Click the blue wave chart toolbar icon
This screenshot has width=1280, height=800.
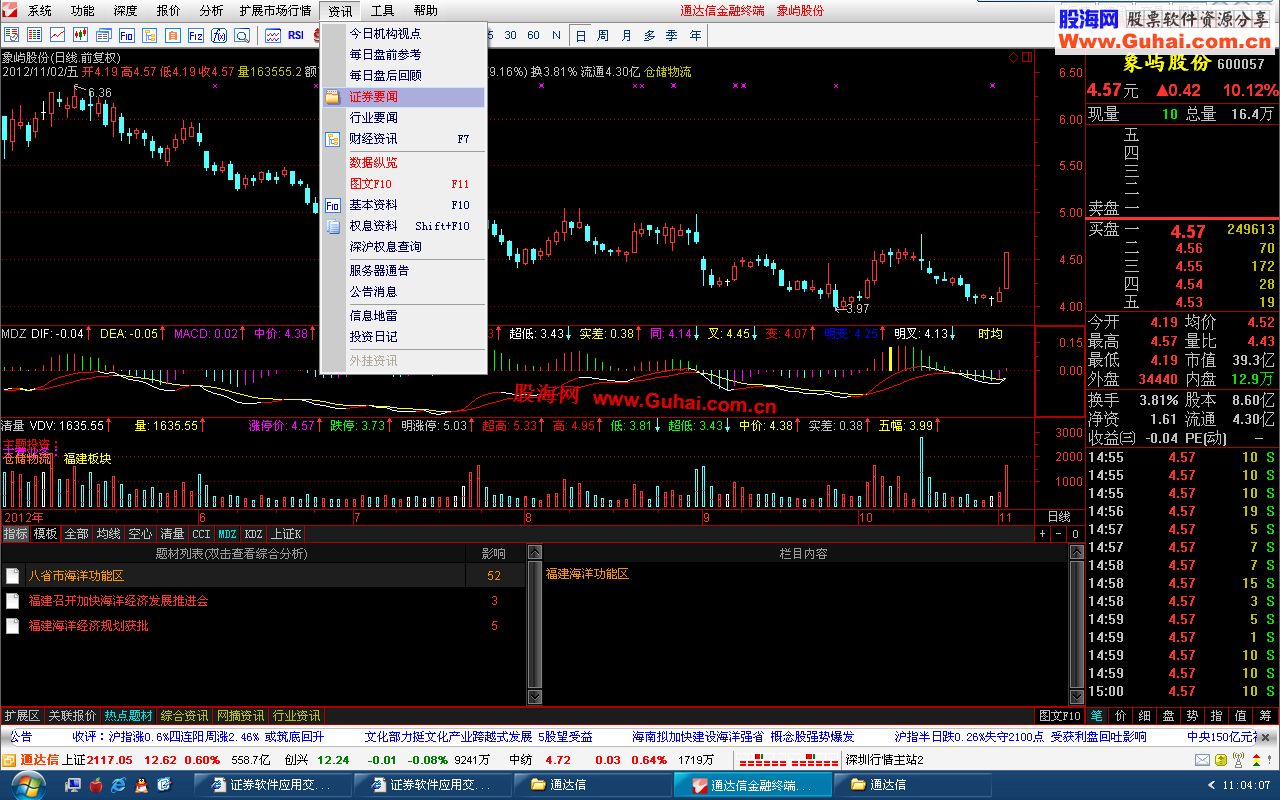click(x=273, y=35)
